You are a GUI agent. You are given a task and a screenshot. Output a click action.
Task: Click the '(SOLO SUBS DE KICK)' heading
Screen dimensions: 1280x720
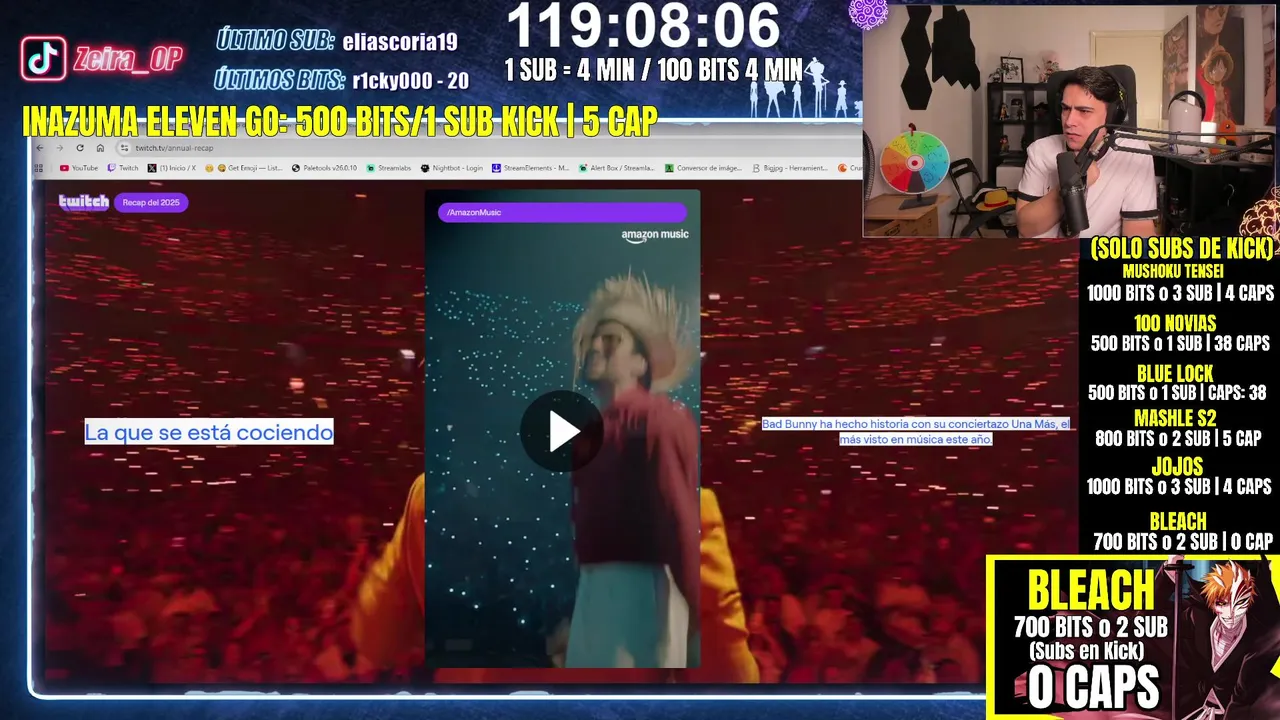pyautogui.click(x=1183, y=248)
